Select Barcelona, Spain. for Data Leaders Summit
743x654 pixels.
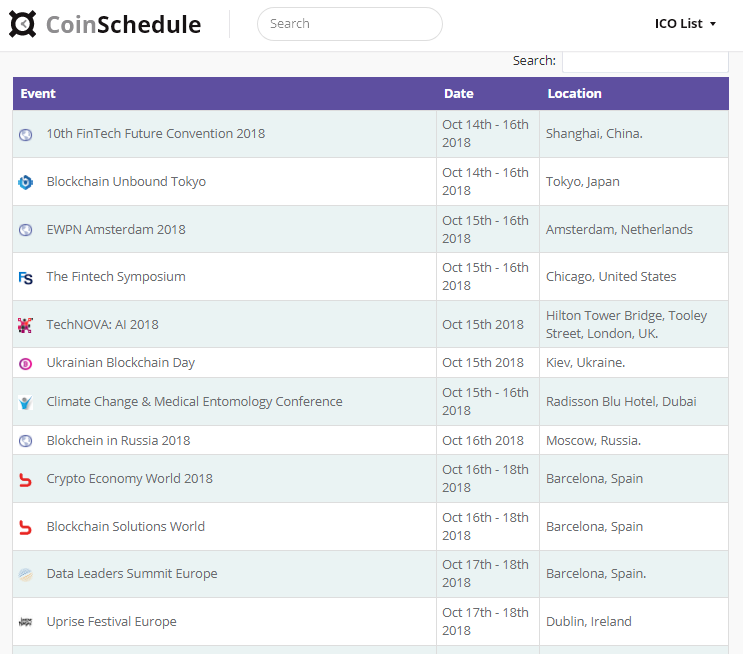click(x=634, y=573)
